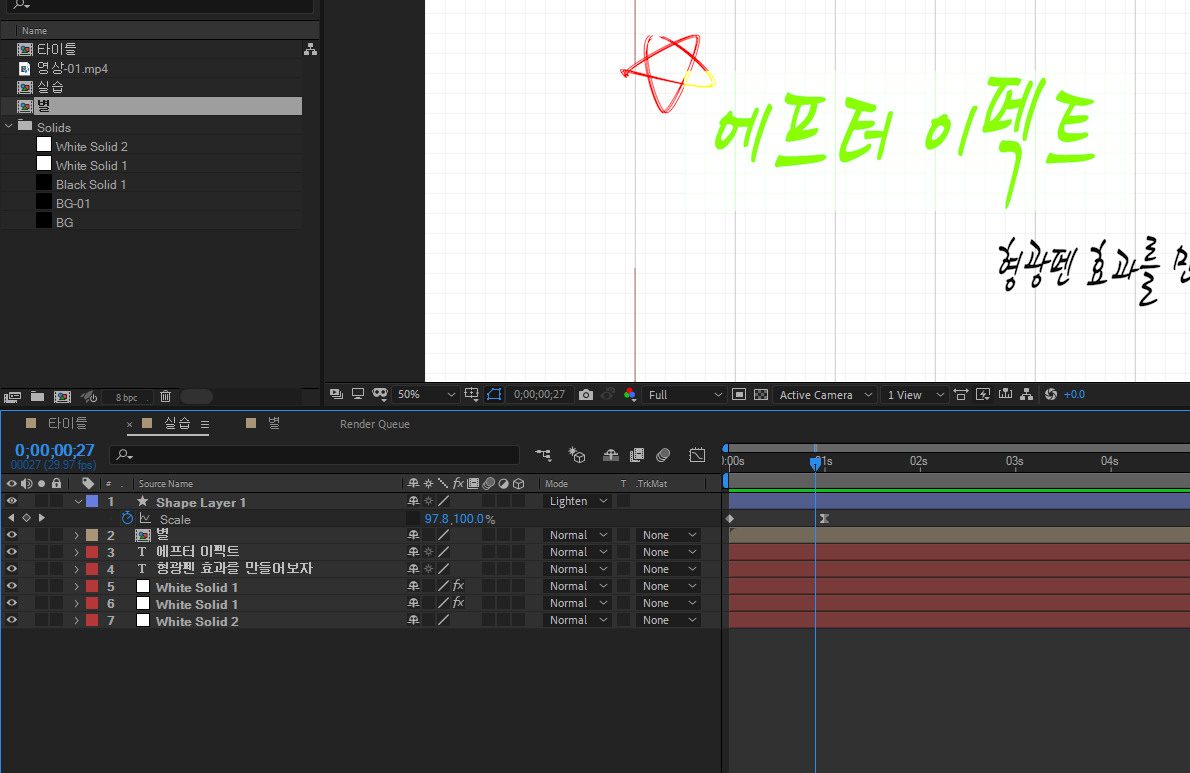Hide Shape Layer 1 using eye toggle
Screen dimensions: 1190x773
[11, 501]
